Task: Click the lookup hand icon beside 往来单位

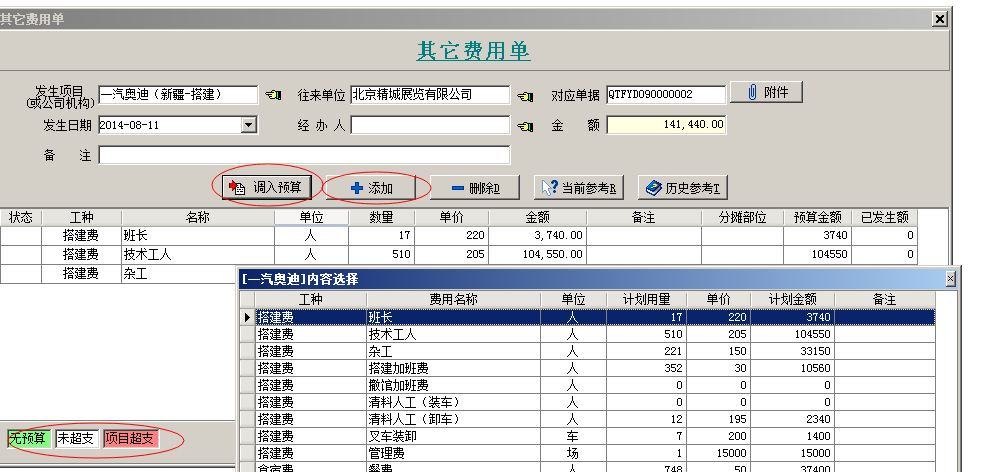Action: [525, 95]
